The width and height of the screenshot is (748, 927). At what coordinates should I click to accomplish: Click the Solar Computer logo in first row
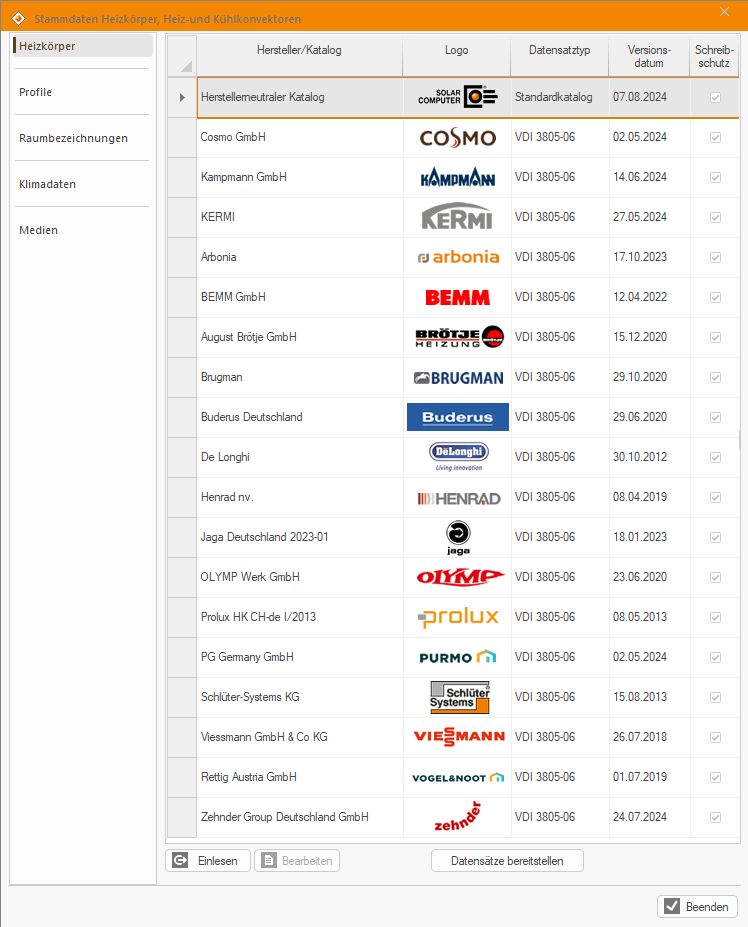(457, 97)
